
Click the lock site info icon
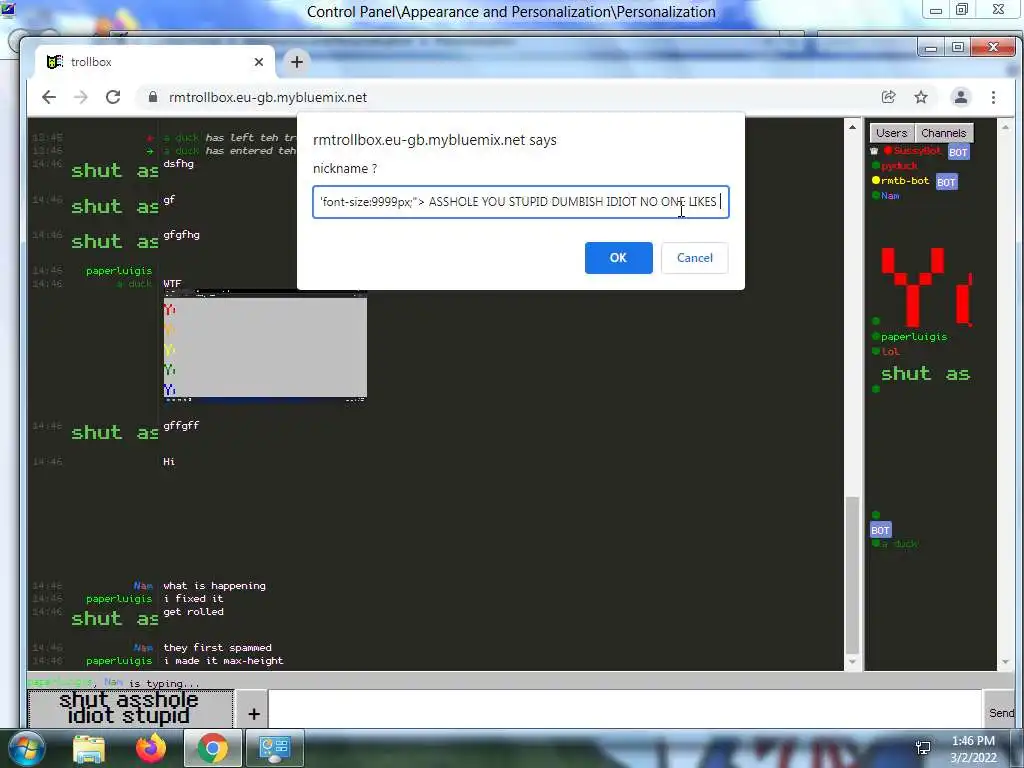(153, 97)
